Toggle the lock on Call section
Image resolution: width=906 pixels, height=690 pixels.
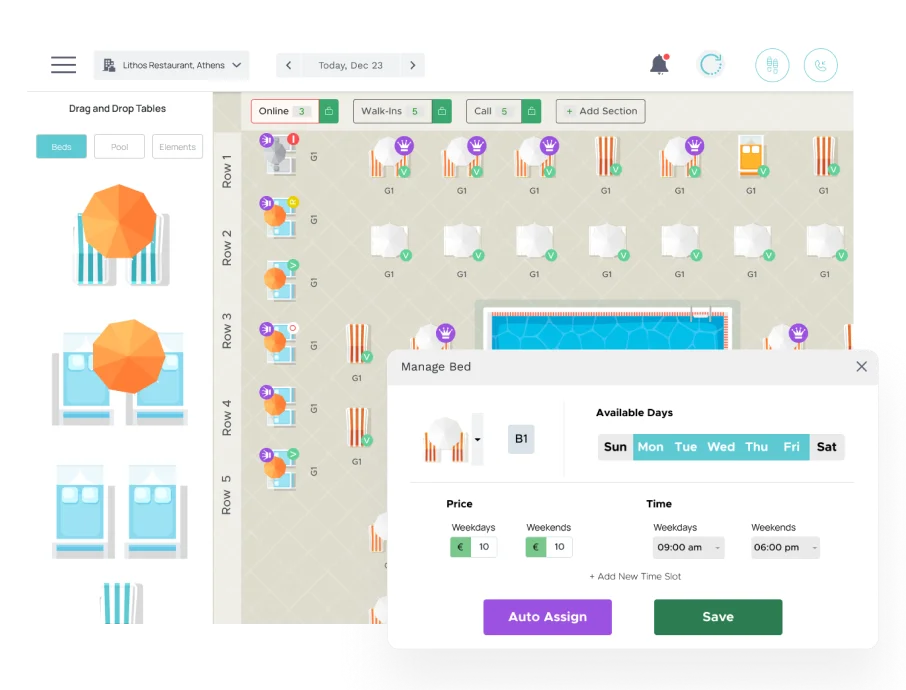point(531,111)
